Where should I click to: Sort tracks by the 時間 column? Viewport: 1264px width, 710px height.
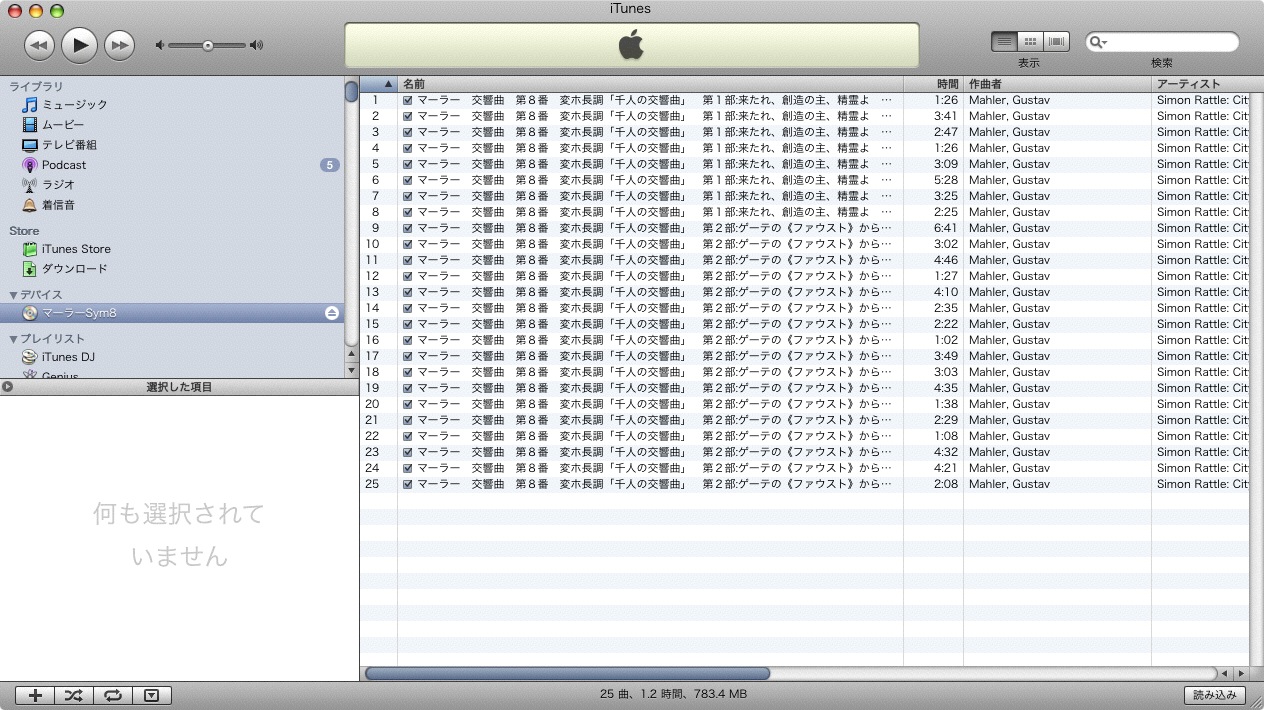933,84
